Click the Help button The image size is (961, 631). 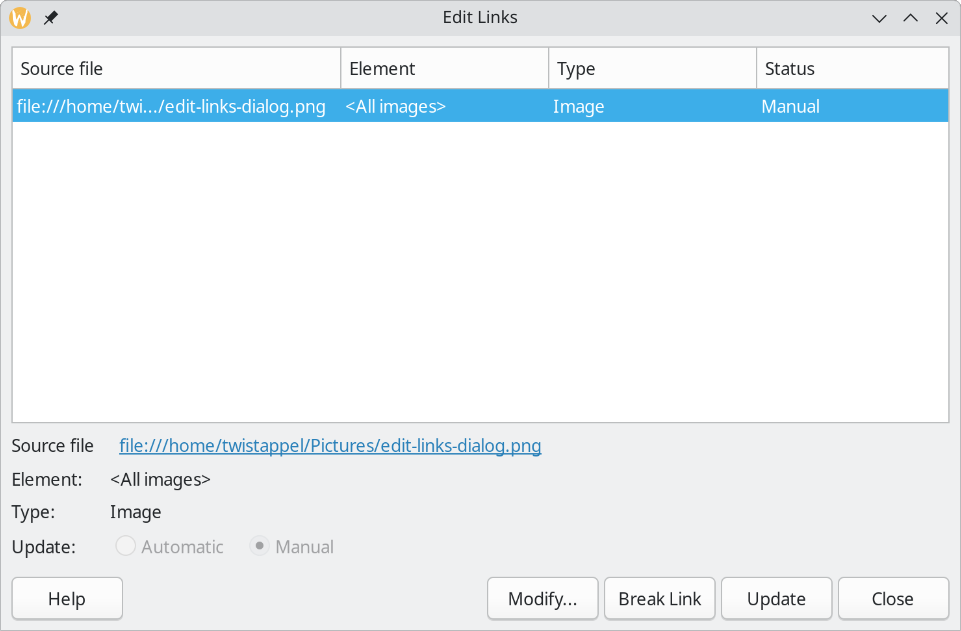tap(66, 598)
